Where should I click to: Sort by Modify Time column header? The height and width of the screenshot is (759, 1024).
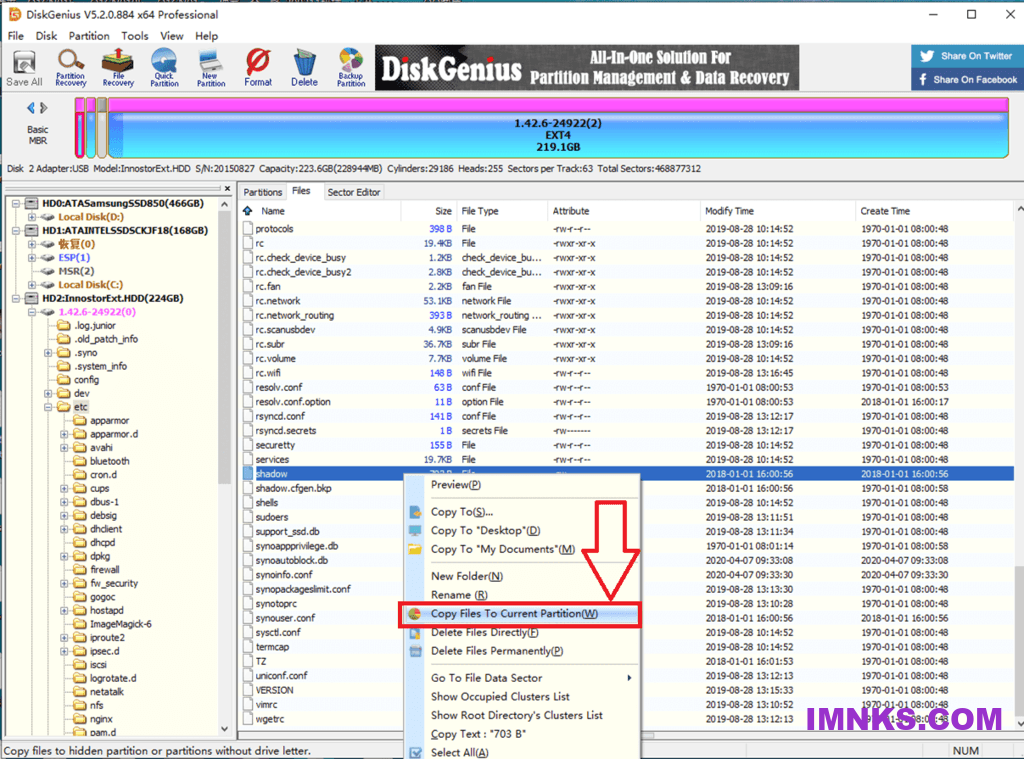point(777,211)
